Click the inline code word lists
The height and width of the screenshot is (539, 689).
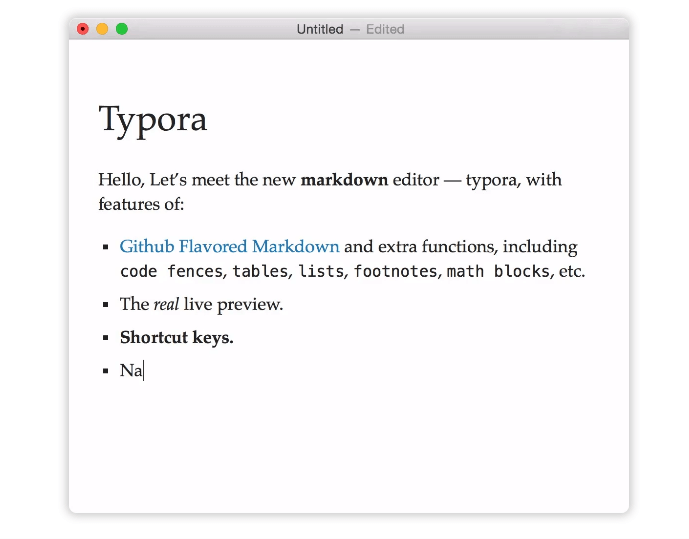(x=321, y=271)
